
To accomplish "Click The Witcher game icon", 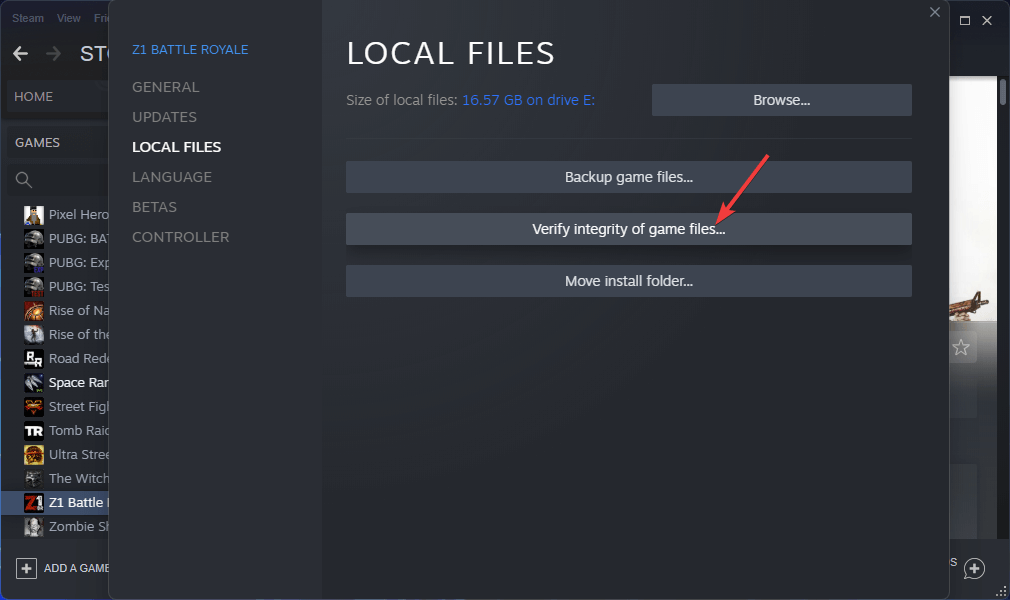I will (33, 478).
